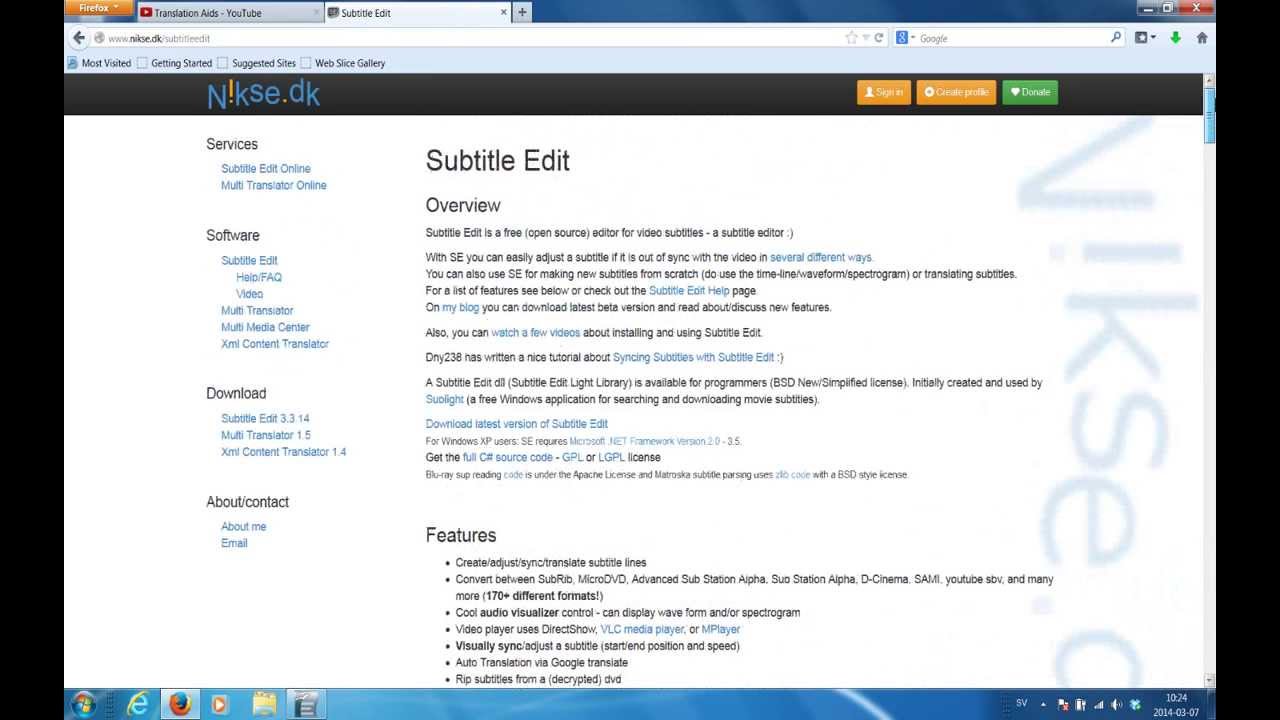Bookmark this page with the star icon
Image resolution: width=1280 pixels, height=720 pixels.
(851, 38)
